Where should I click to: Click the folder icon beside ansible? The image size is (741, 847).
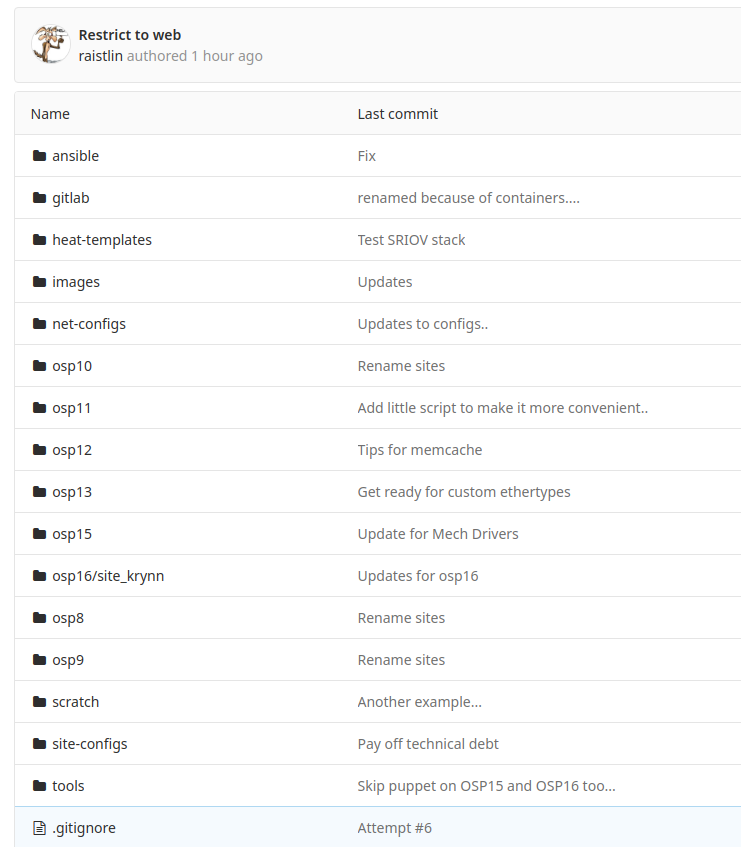point(40,156)
